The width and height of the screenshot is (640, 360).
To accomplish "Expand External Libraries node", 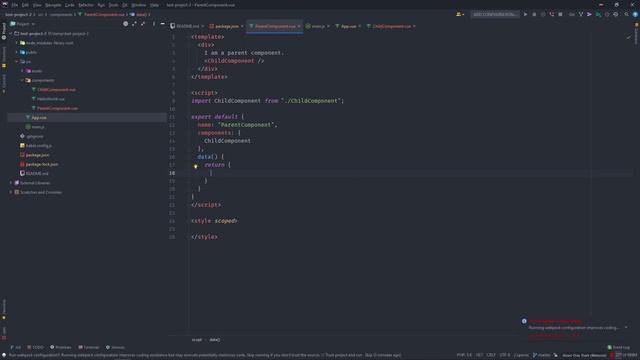I will pos(11,183).
